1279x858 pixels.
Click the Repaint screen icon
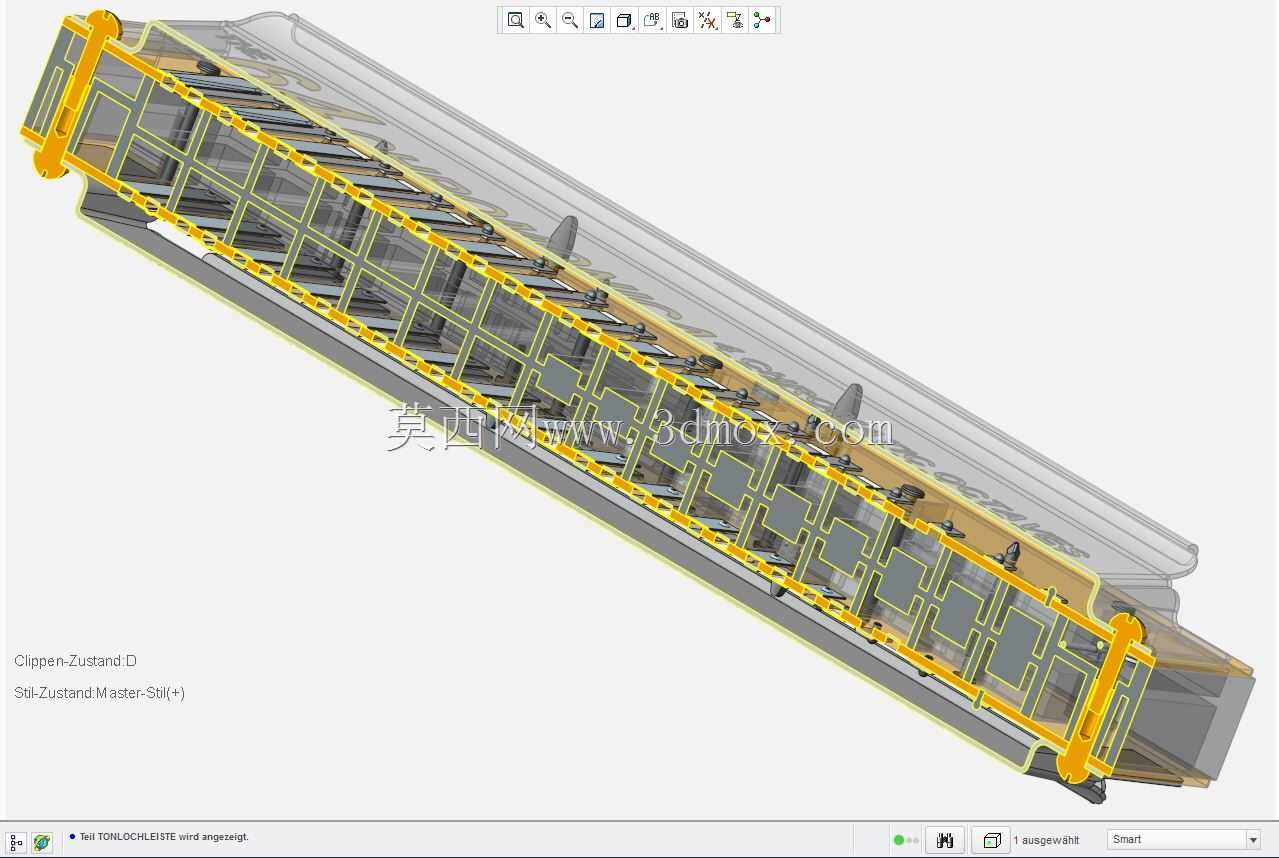coord(597,20)
